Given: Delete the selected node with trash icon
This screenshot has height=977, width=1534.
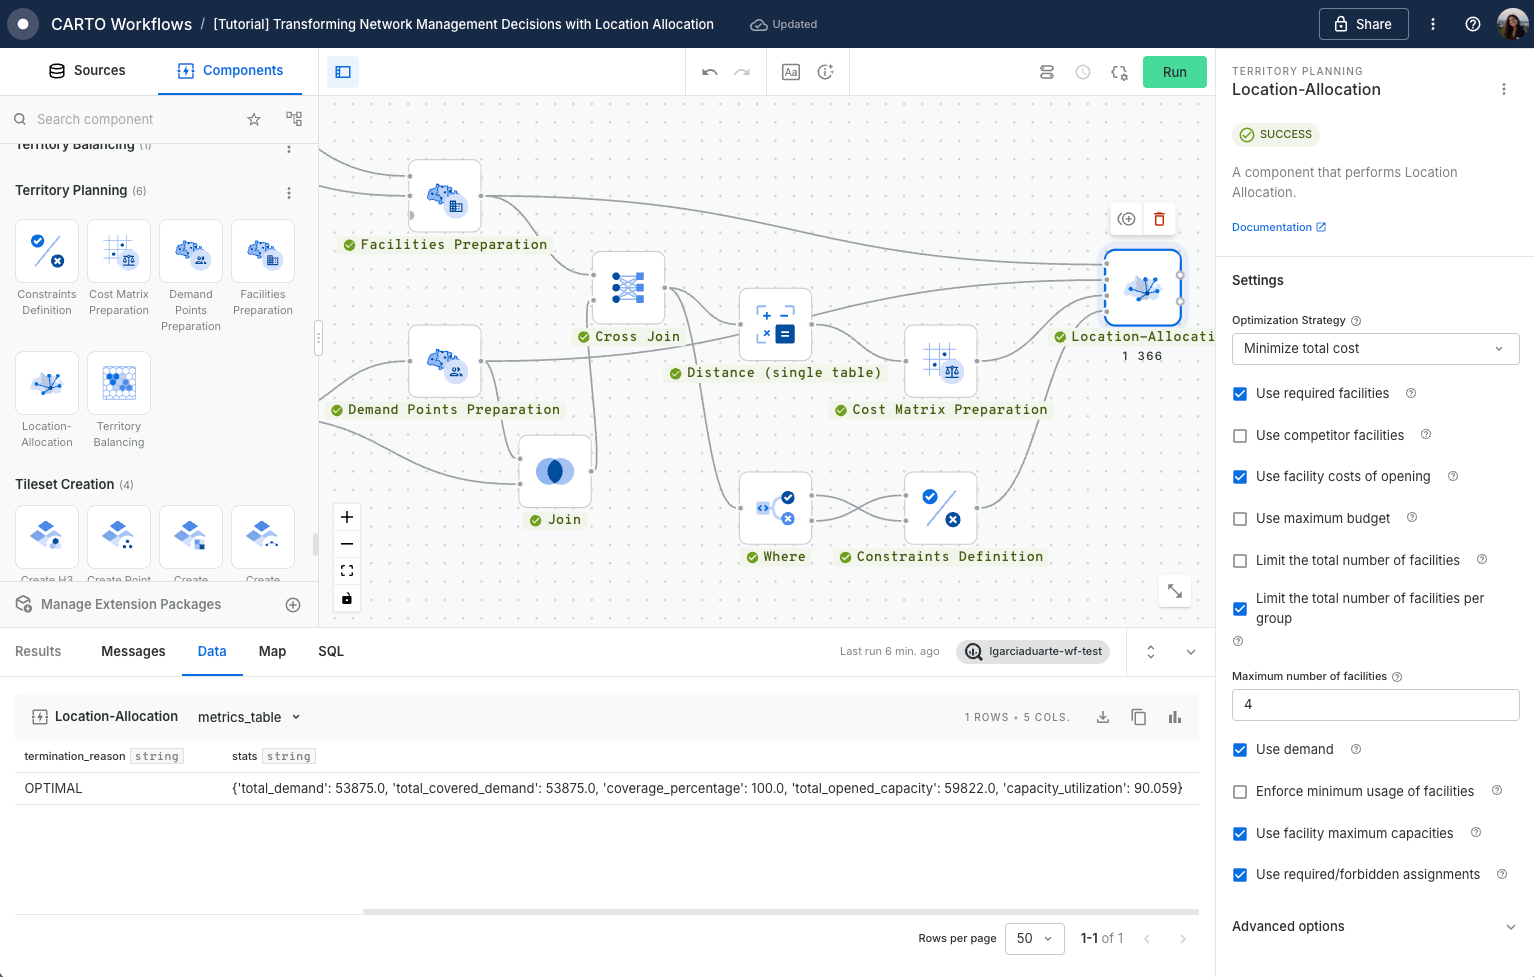Looking at the screenshot, I should pyautogui.click(x=1159, y=219).
